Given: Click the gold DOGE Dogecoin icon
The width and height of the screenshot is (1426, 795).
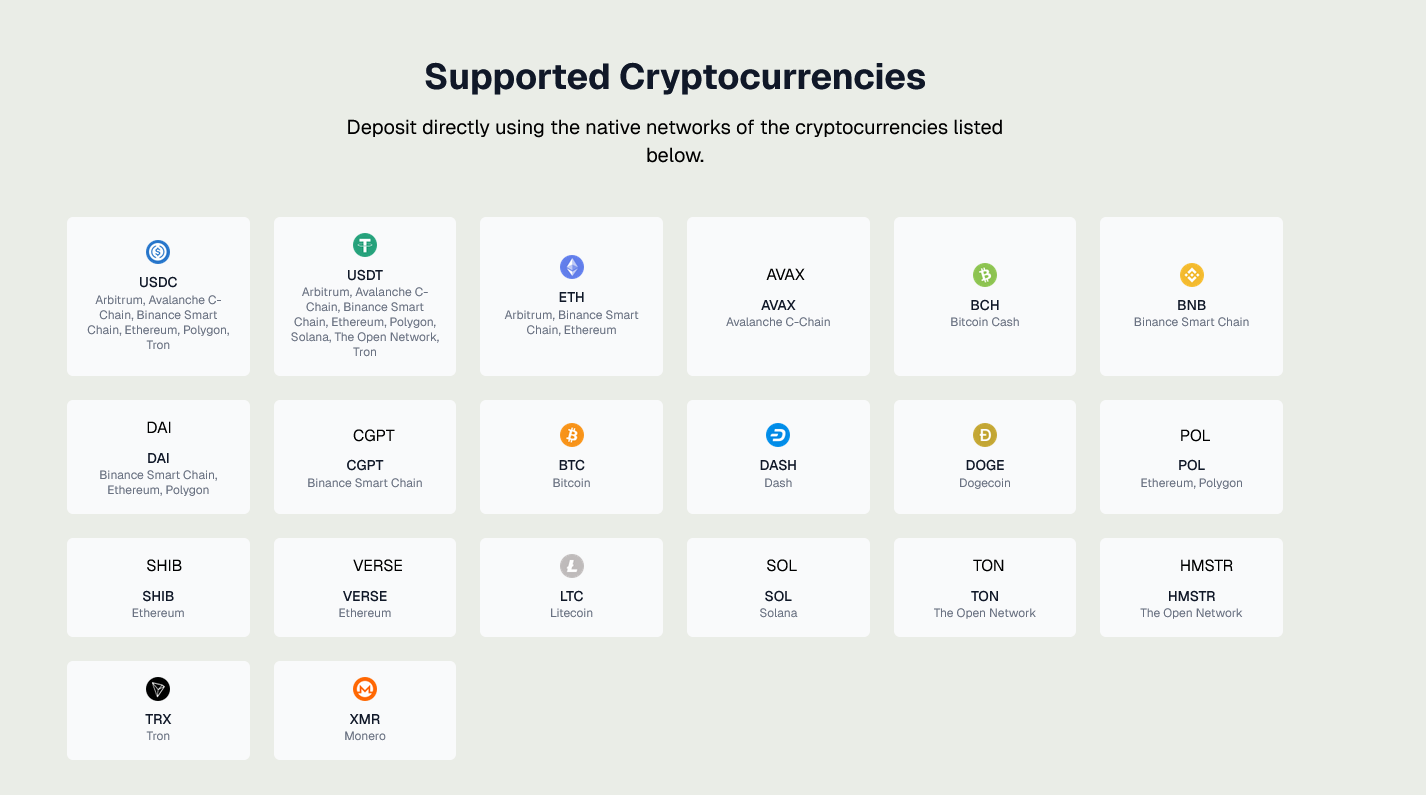Looking at the screenshot, I should click(985, 435).
